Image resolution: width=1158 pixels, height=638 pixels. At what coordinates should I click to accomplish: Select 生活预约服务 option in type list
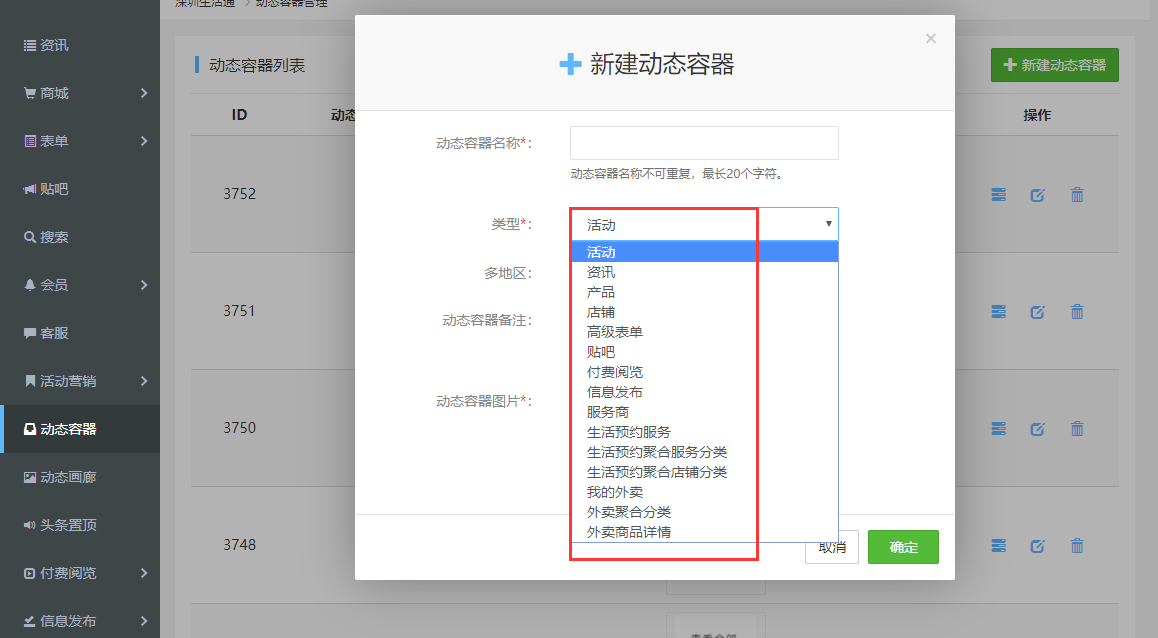tap(629, 432)
